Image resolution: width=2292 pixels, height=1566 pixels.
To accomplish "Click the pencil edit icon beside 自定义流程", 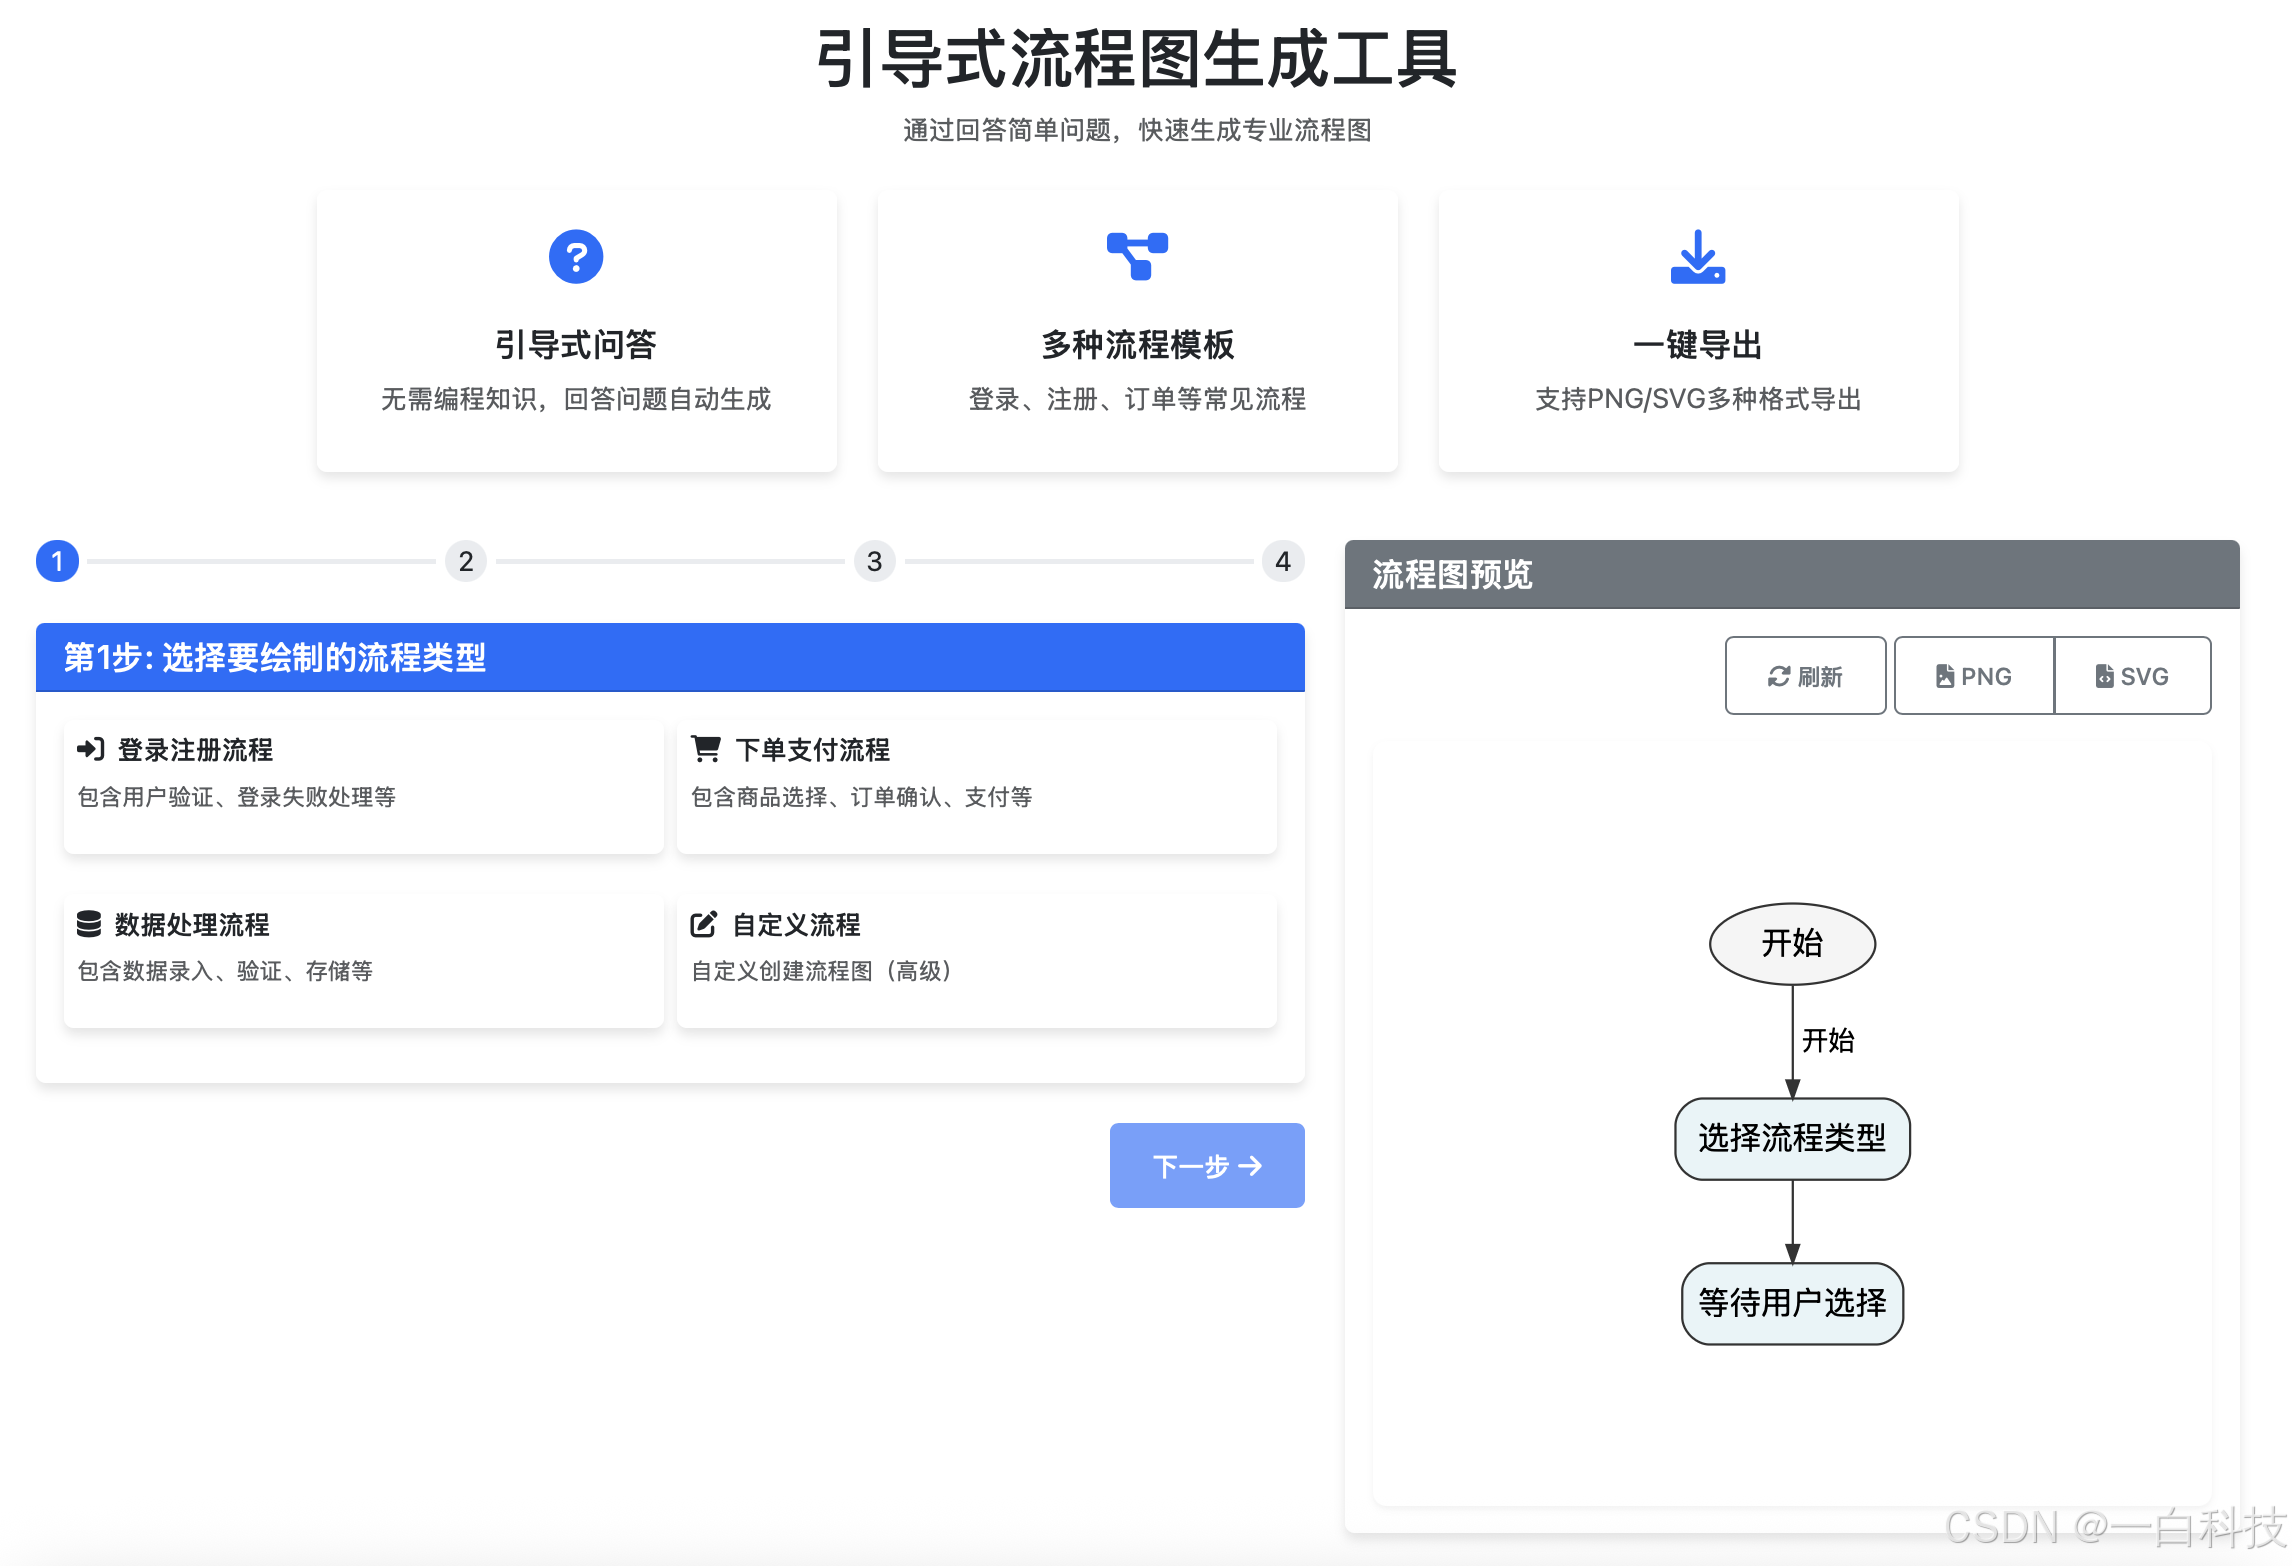I will click(x=706, y=923).
